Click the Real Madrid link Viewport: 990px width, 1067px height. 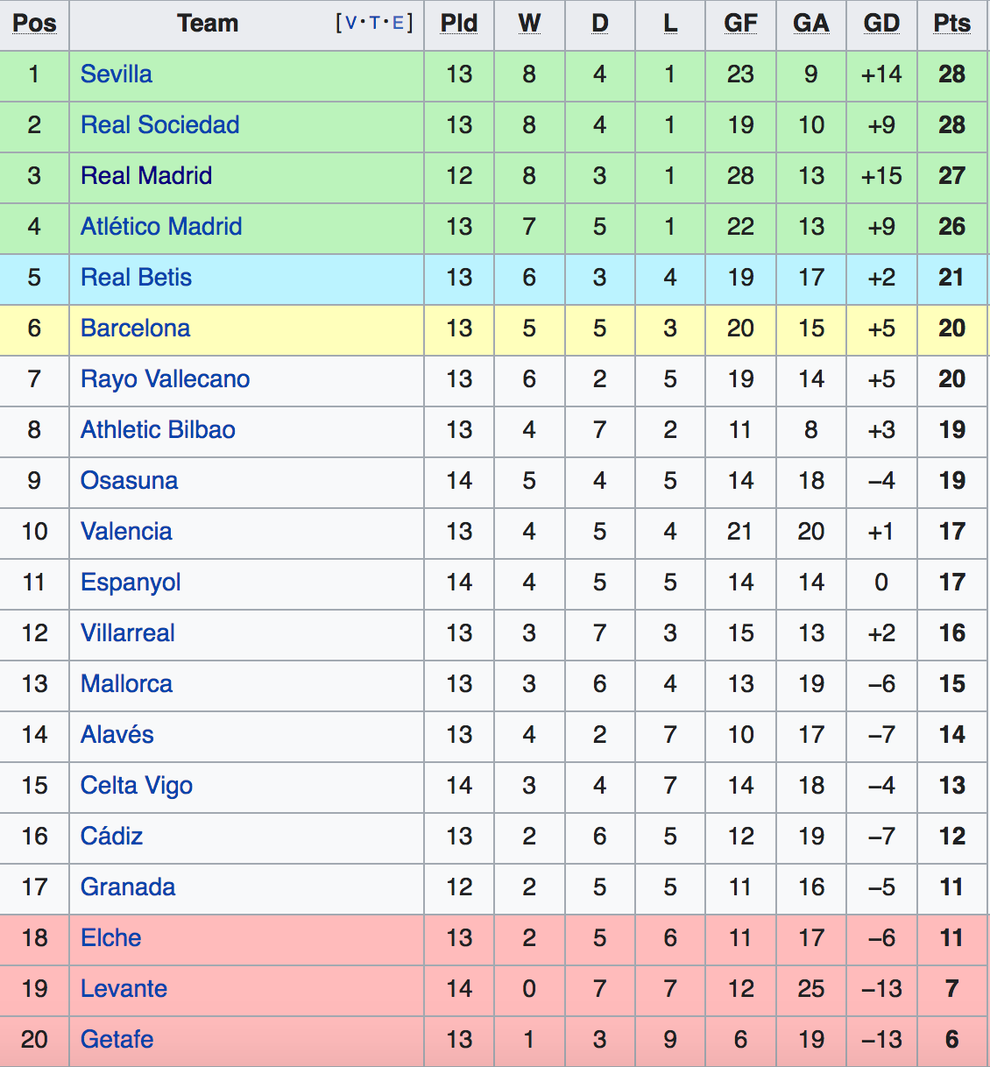pyautogui.click(x=146, y=176)
